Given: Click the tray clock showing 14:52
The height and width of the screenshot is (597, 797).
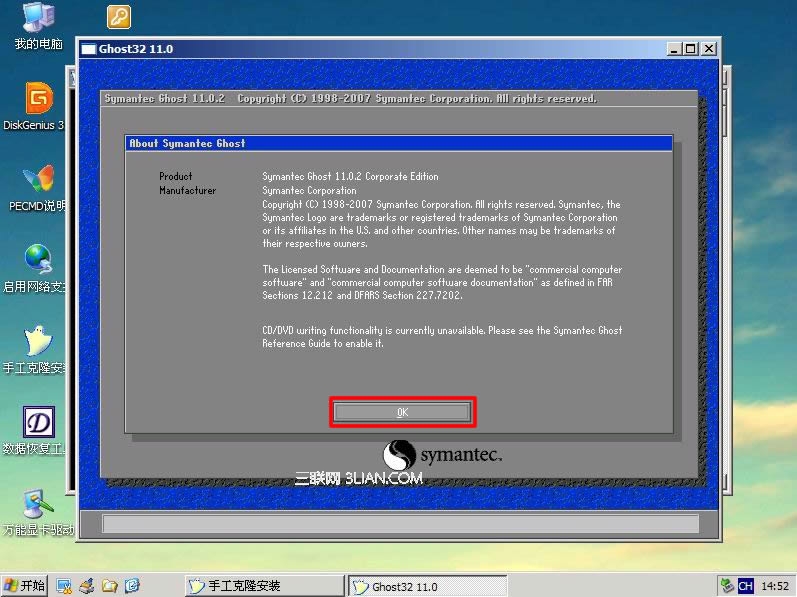Looking at the screenshot, I should tap(775, 586).
